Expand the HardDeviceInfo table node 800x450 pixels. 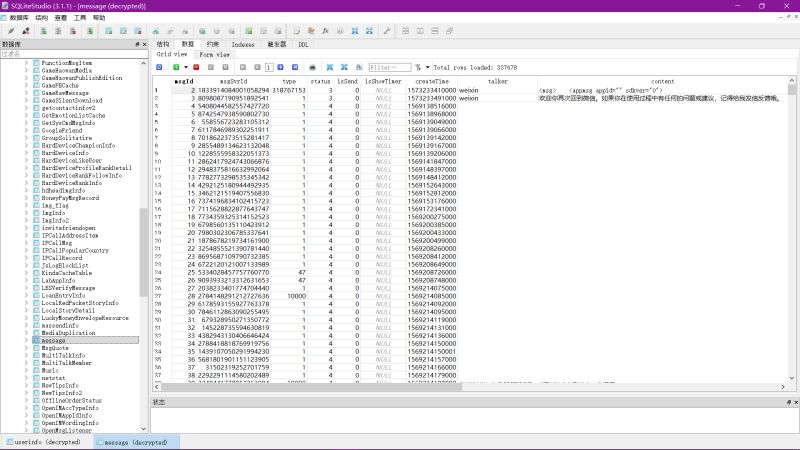coord(27,153)
